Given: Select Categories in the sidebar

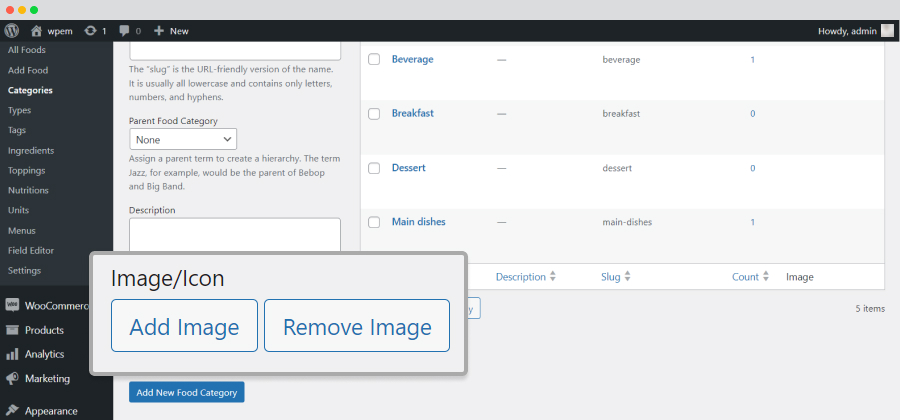Looking at the screenshot, I should pos(30,90).
